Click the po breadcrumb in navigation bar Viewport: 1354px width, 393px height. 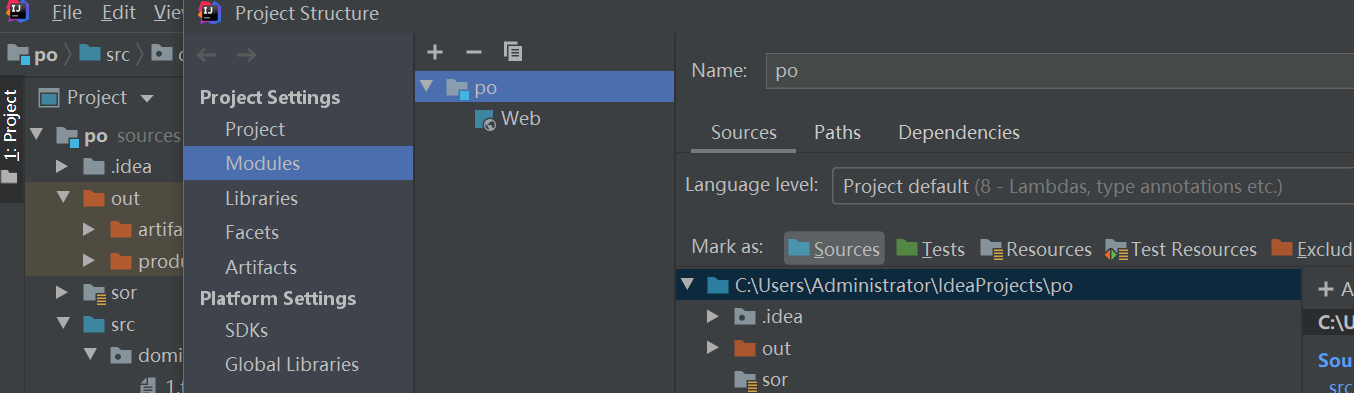(x=34, y=54)
